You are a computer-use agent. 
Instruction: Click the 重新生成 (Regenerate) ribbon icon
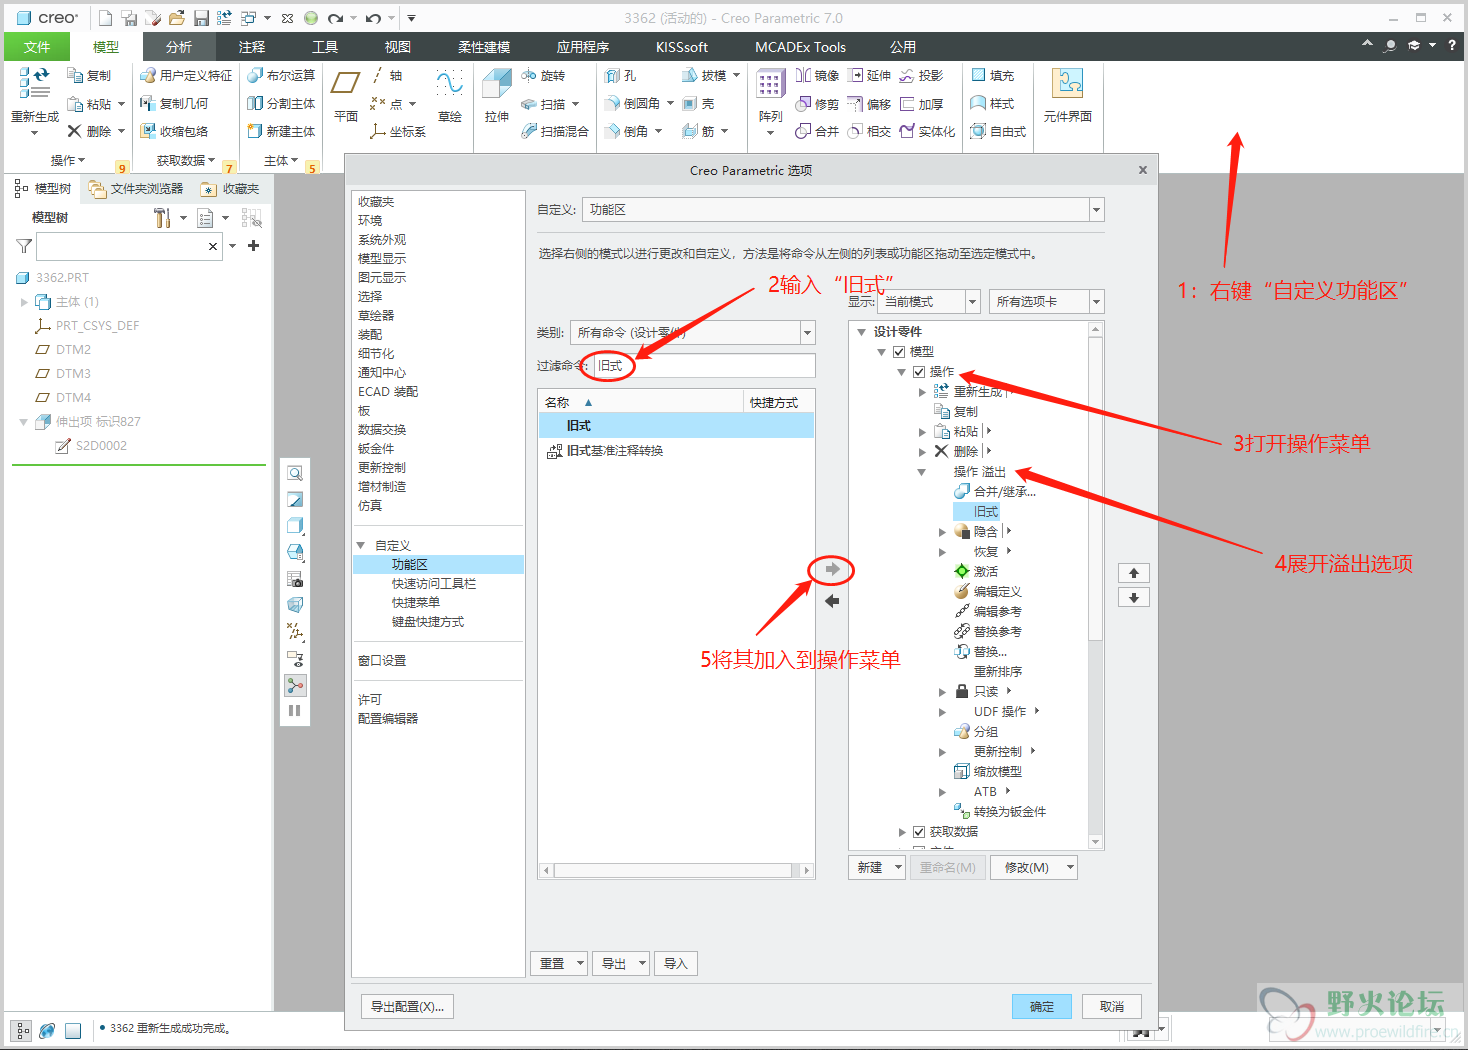(35, 83)
